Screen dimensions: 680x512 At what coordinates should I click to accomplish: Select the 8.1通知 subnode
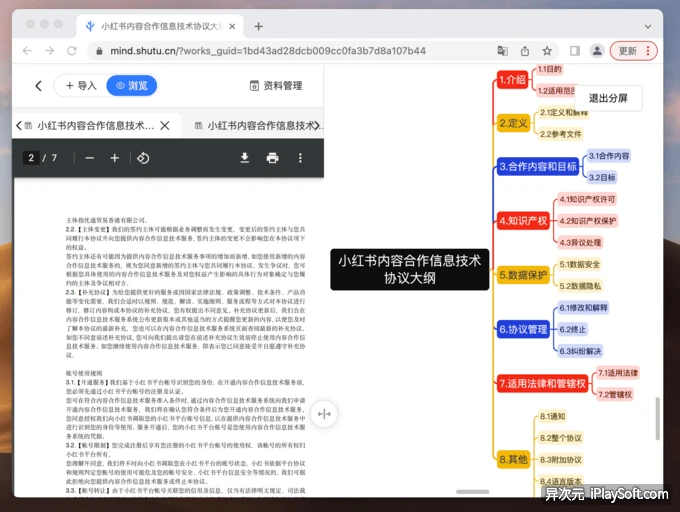click(552, 416)
